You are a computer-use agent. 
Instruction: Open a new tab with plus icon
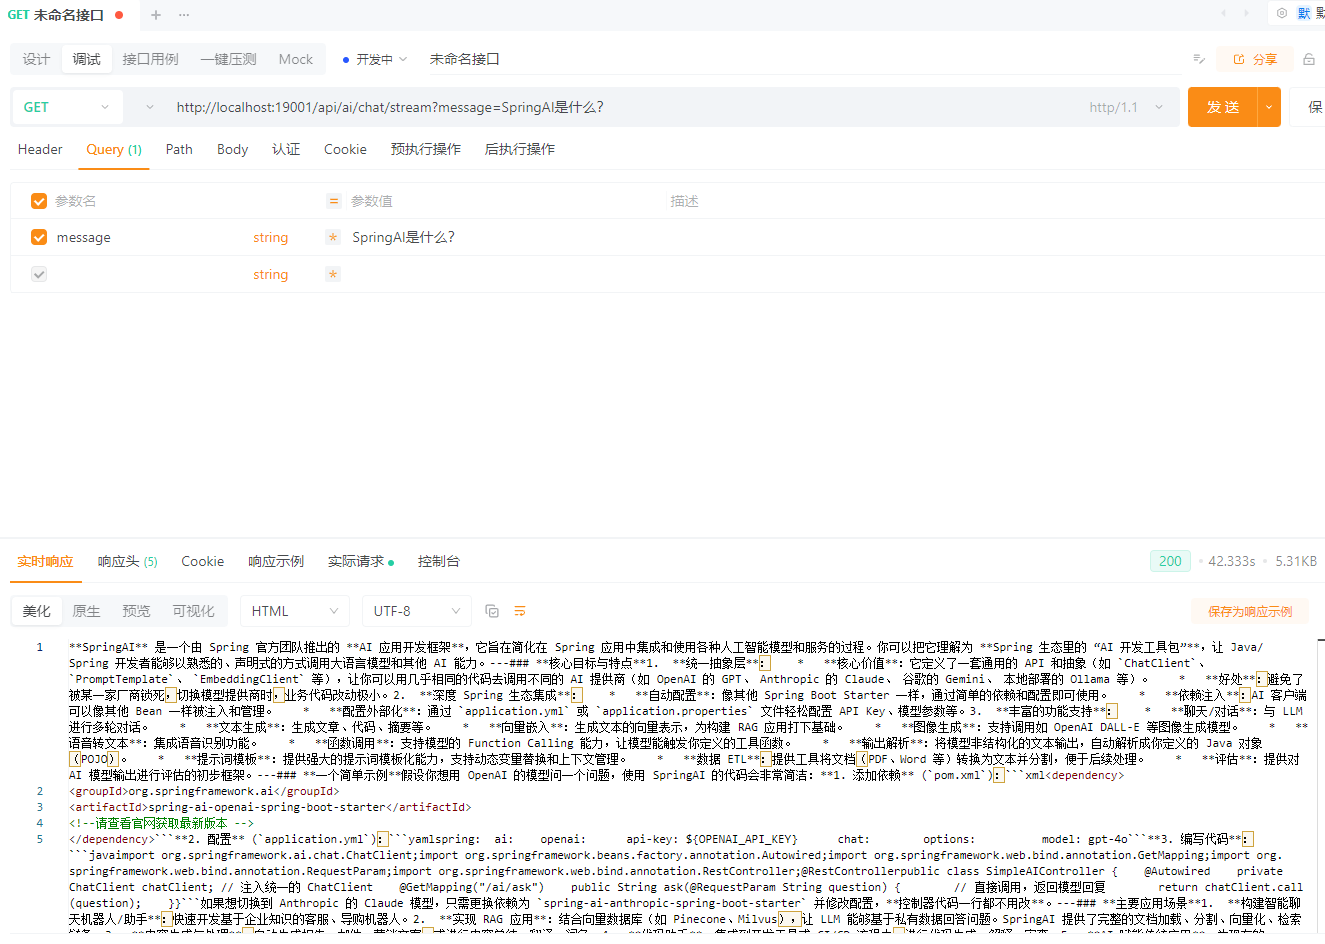[x=156, y=15]
